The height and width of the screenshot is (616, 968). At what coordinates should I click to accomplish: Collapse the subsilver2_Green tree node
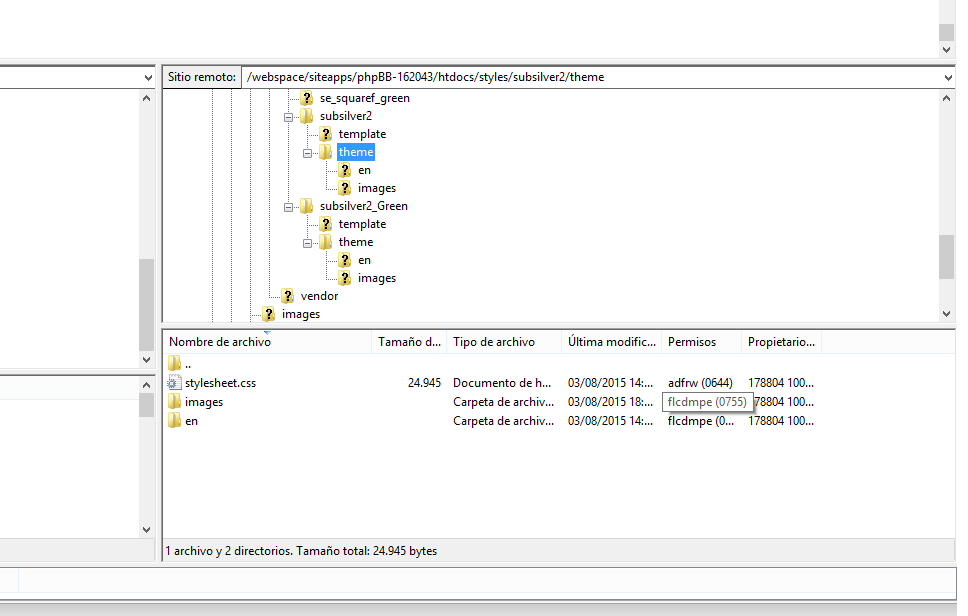[289, 206]
